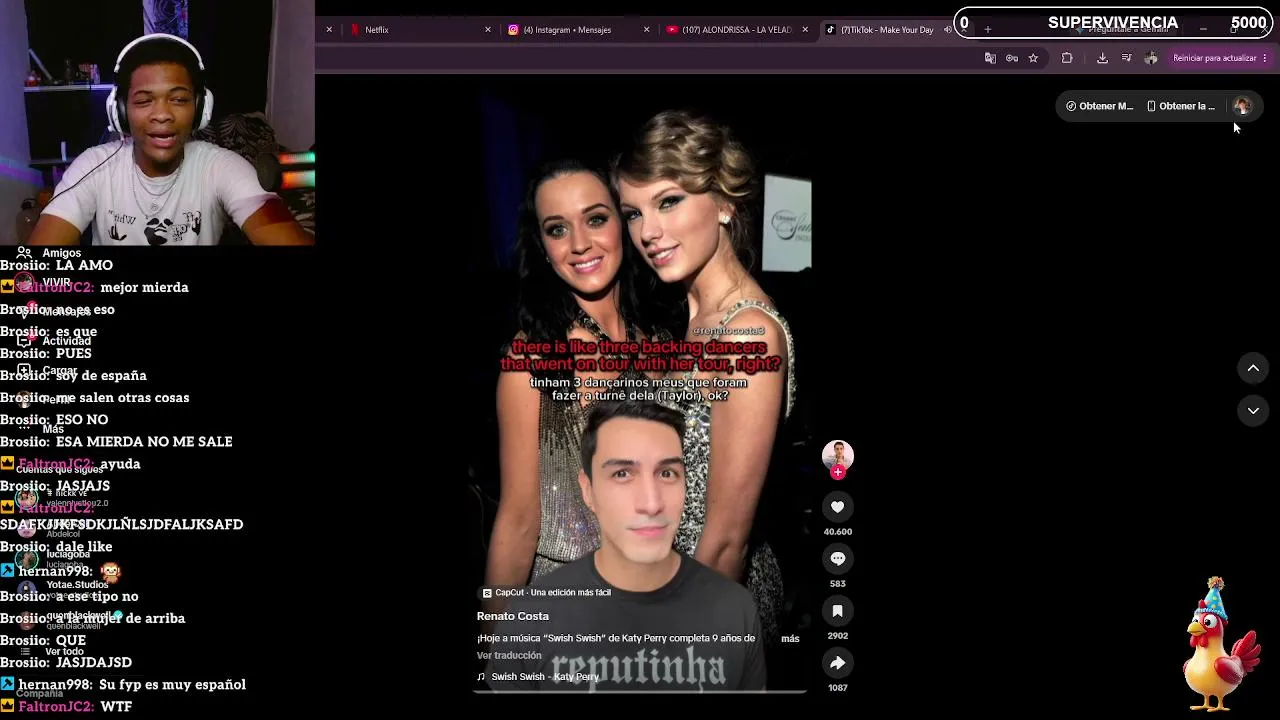This screenshot has width=1280, height=720.
Task: Click the 'mejor mierda' chat message
Action: (144, 287)
